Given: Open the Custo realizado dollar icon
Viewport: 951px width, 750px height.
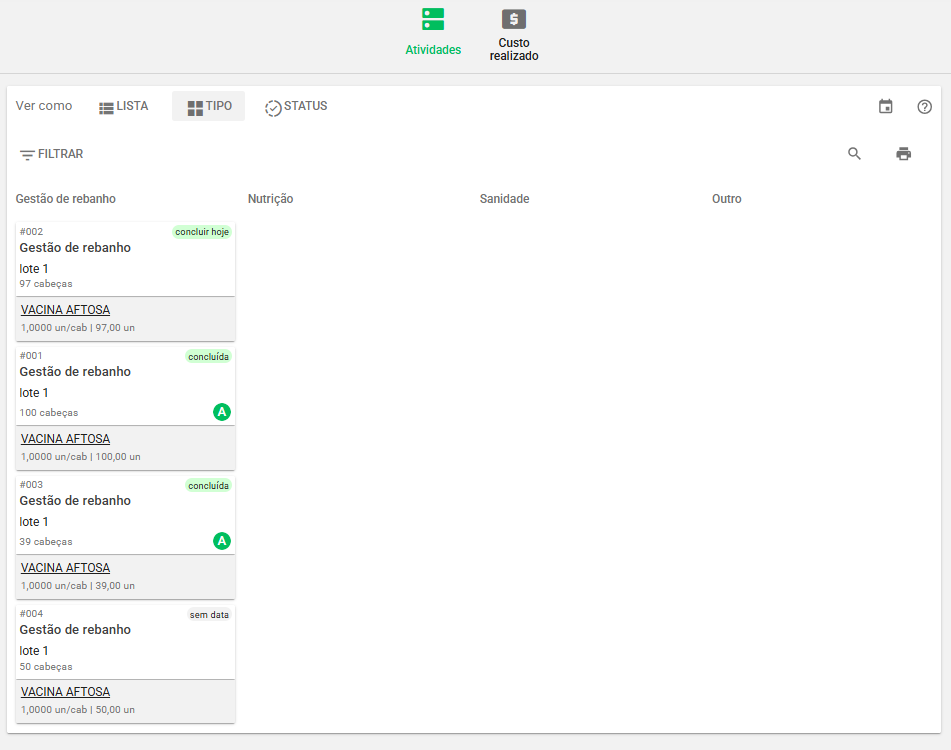Looking at the screenshot, I should [514, 19].
